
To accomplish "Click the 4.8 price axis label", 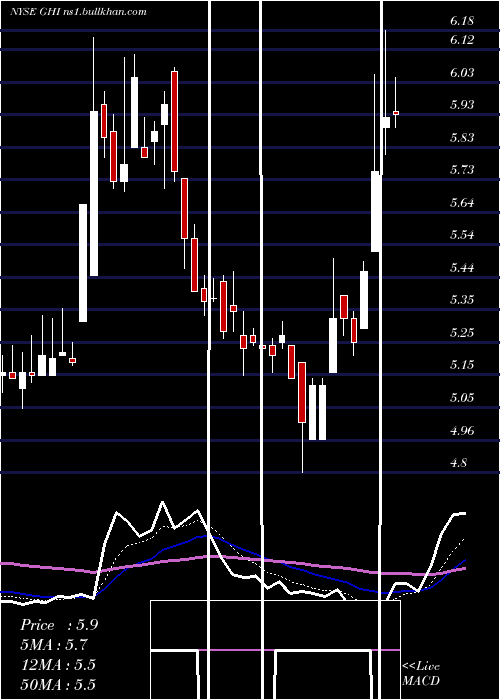I will tap(458, 463).
